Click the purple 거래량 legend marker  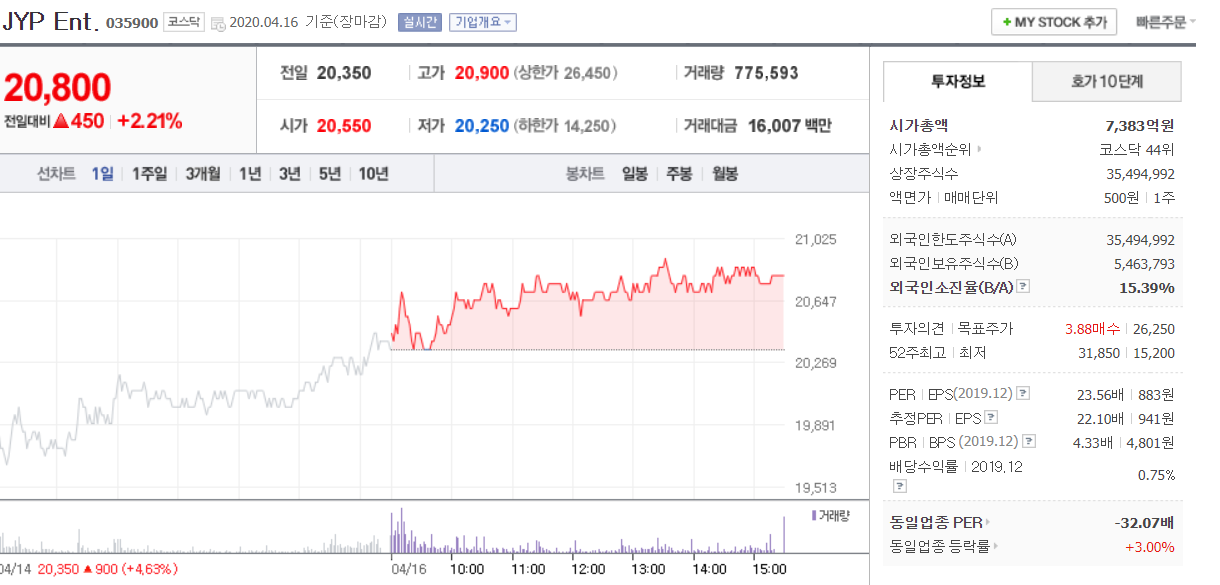814,515
